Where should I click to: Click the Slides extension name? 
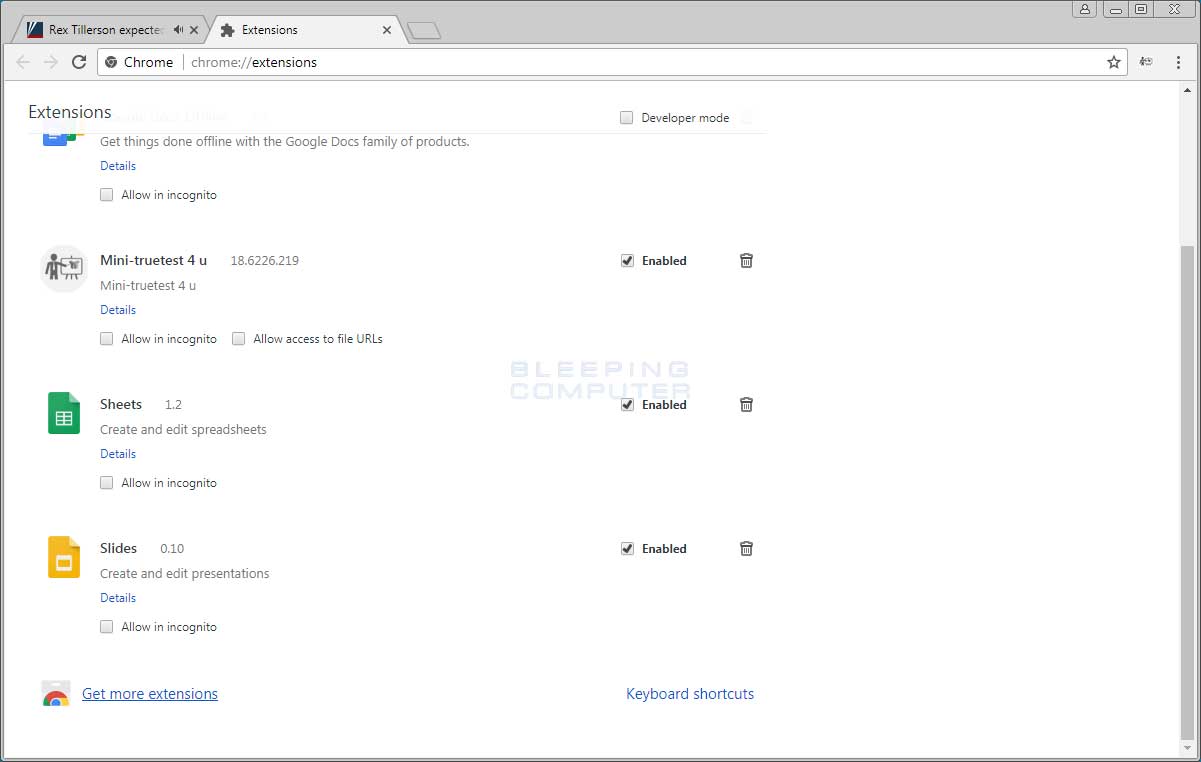[119, 548]
